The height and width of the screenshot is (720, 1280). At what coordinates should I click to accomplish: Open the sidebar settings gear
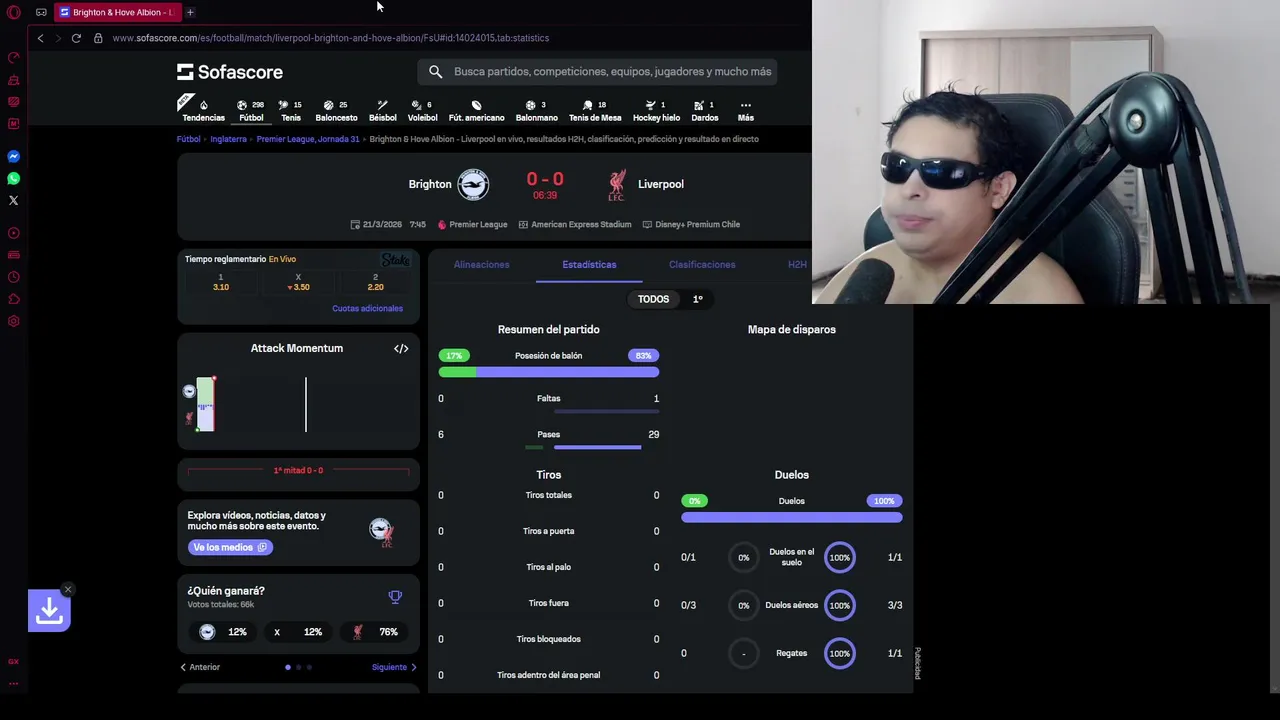(x=14, y=321)
